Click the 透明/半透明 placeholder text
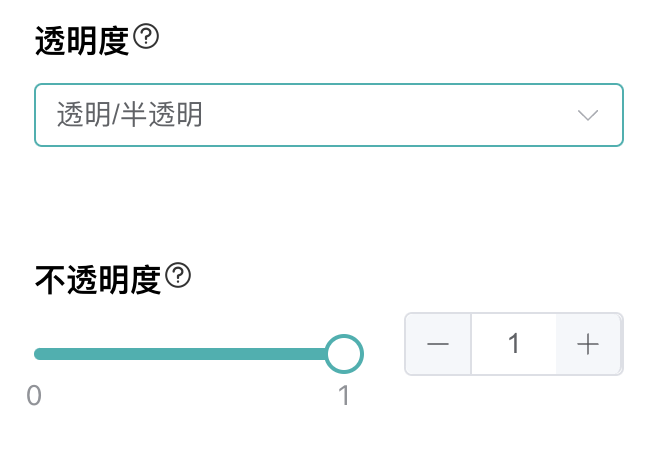The image size is (672, 456). (130, 115)
